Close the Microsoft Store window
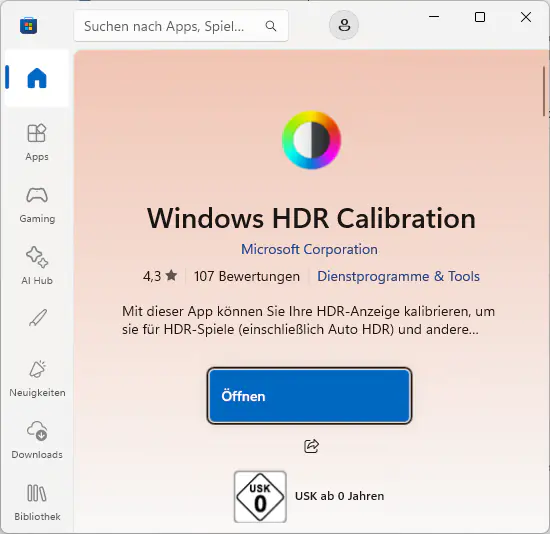Screen dimensions: 550x534 click(526, 16)
